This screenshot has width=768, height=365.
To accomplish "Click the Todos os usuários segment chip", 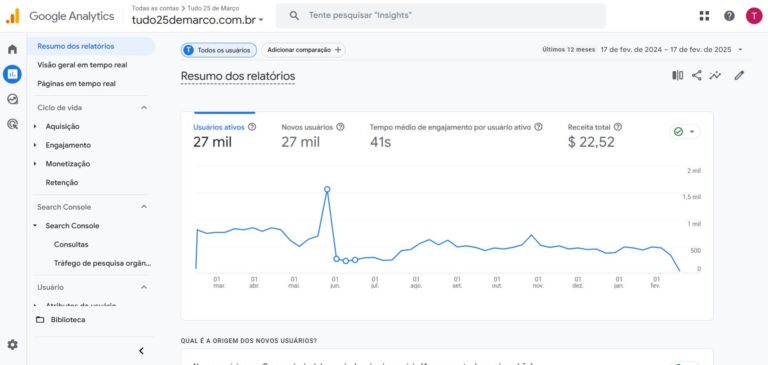I will 219,50.
